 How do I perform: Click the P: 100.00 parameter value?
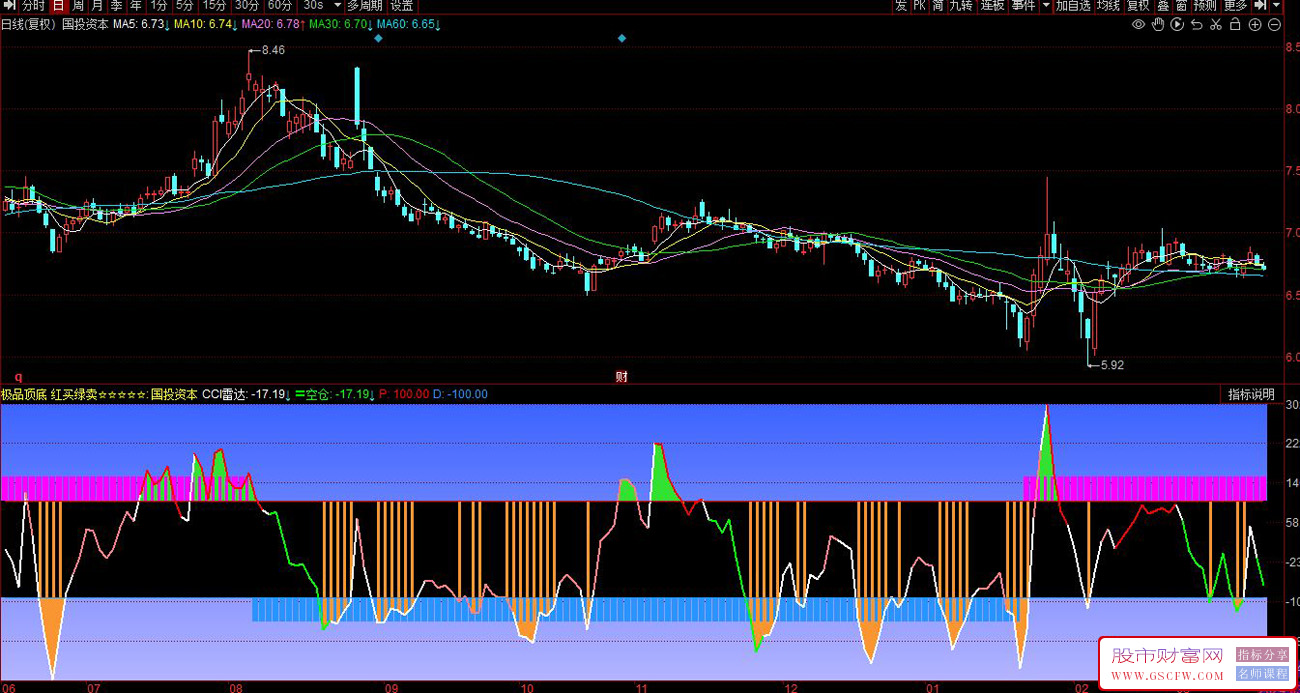pyautogui.click(x=404, y=394)
